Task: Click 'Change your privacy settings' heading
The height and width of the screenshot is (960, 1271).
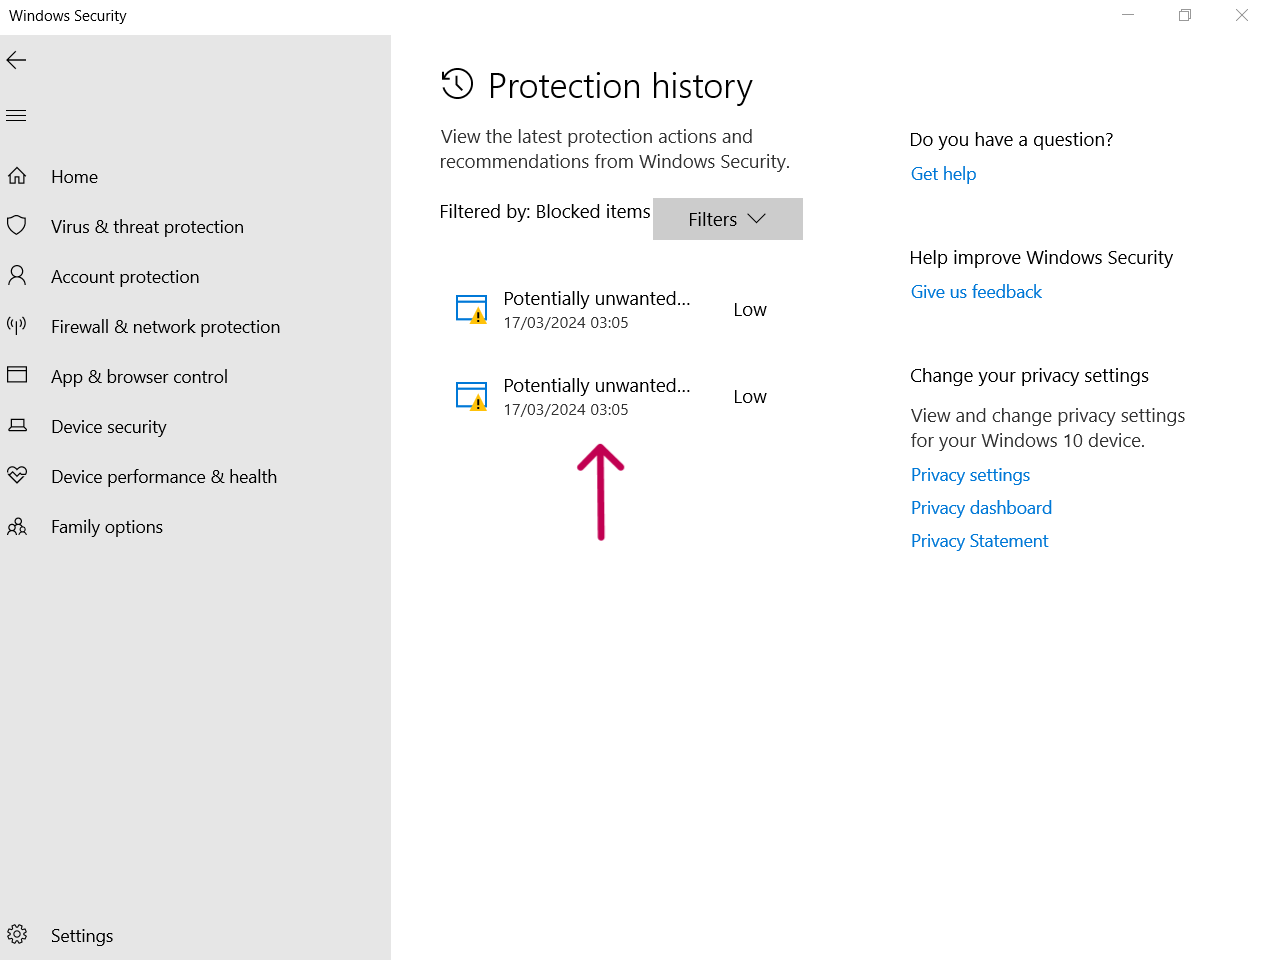Action: [1029, 376]
